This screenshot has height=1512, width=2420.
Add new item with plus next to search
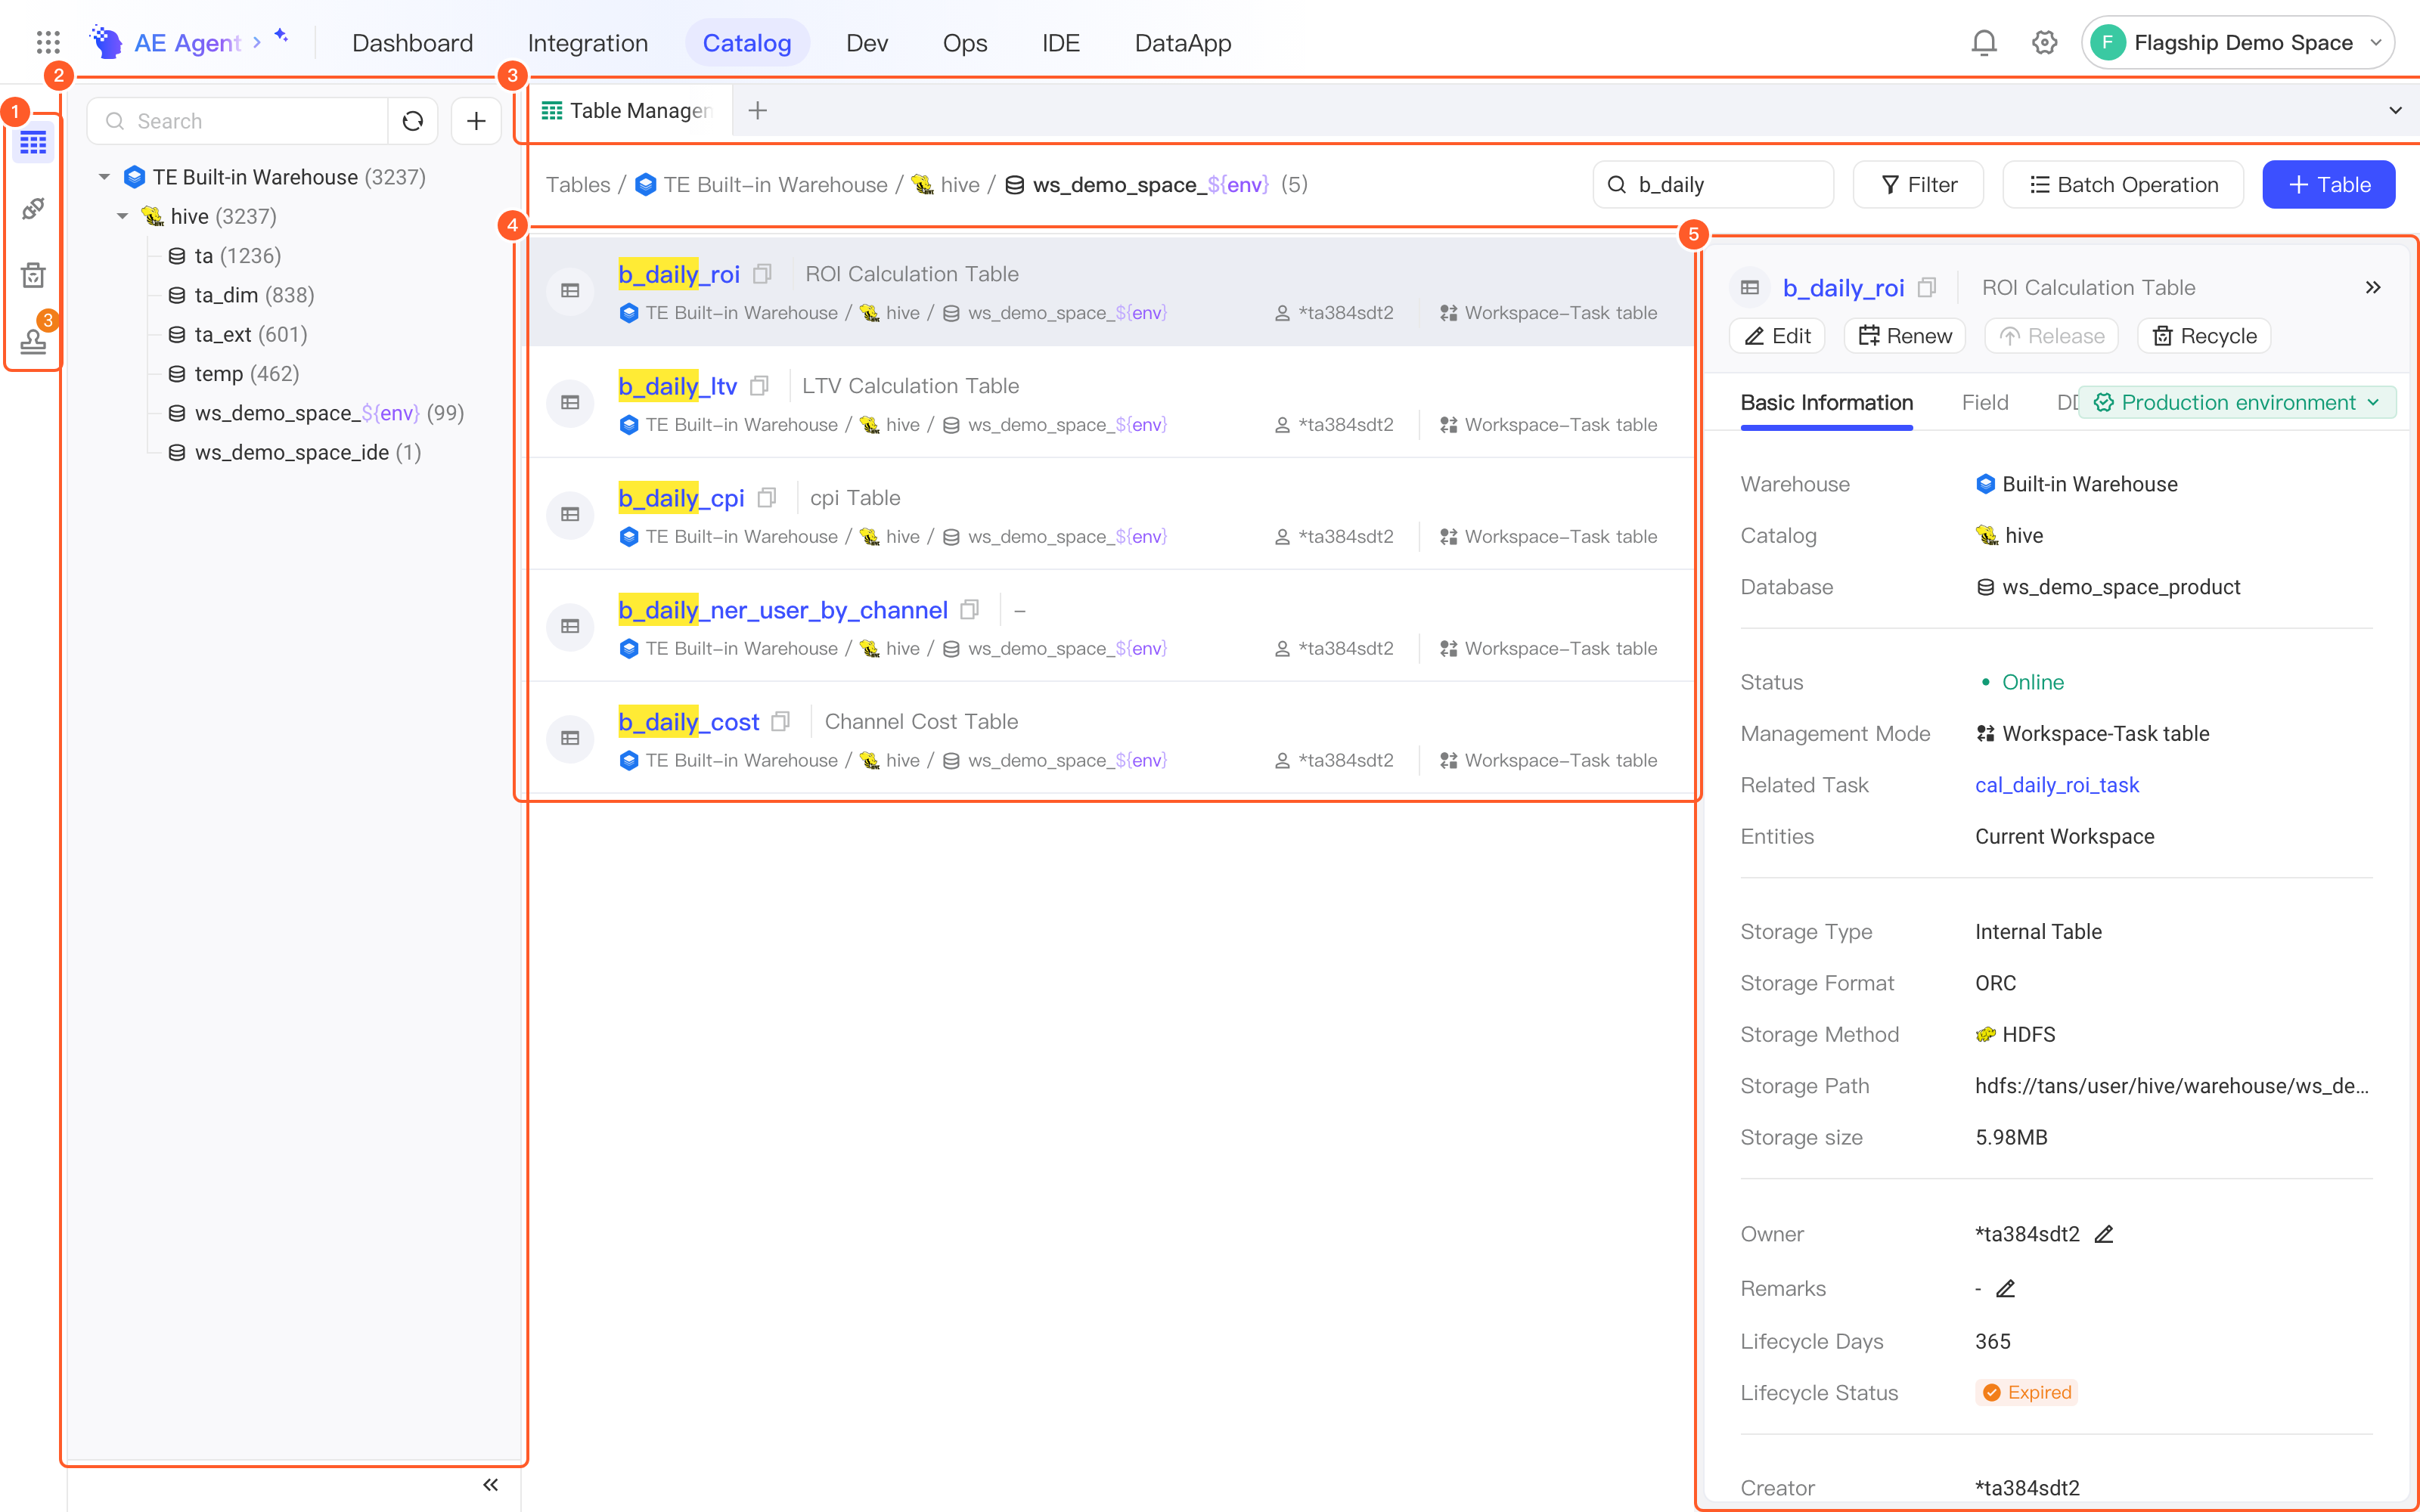tap(476, 121)
